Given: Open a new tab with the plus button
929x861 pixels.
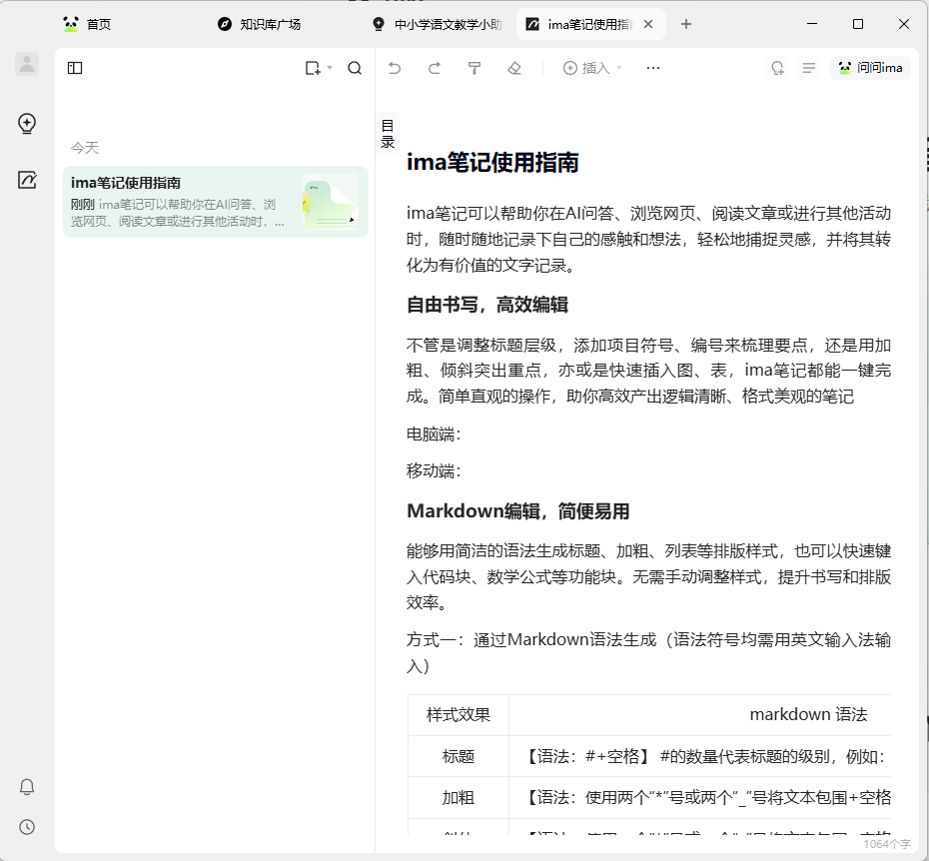Looking at the screenshot, I should (x=686, y=24).
